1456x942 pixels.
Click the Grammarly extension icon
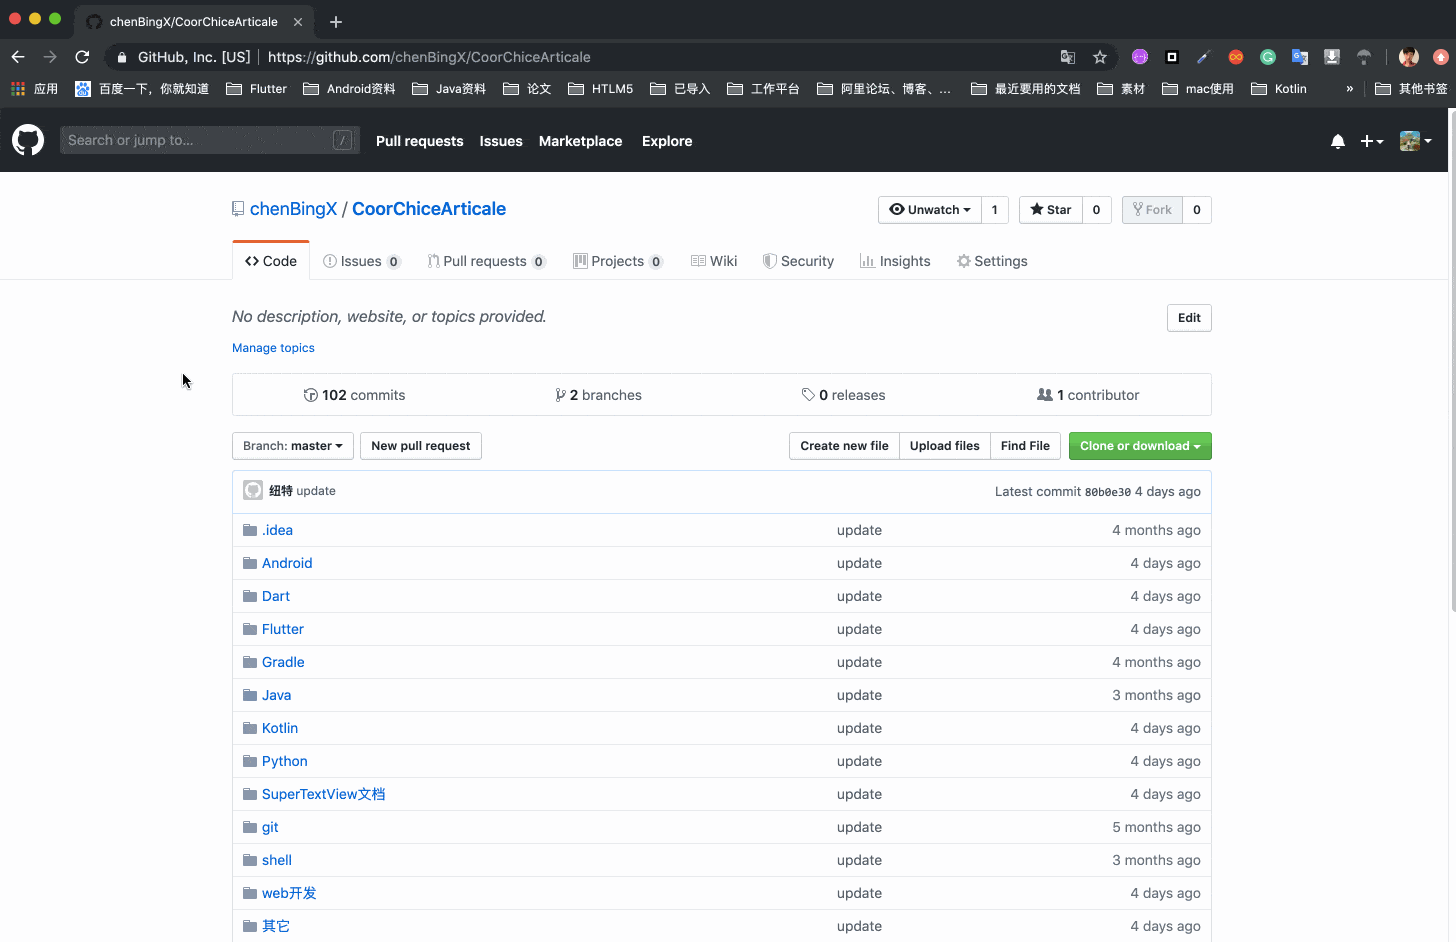pos(1268,57)
